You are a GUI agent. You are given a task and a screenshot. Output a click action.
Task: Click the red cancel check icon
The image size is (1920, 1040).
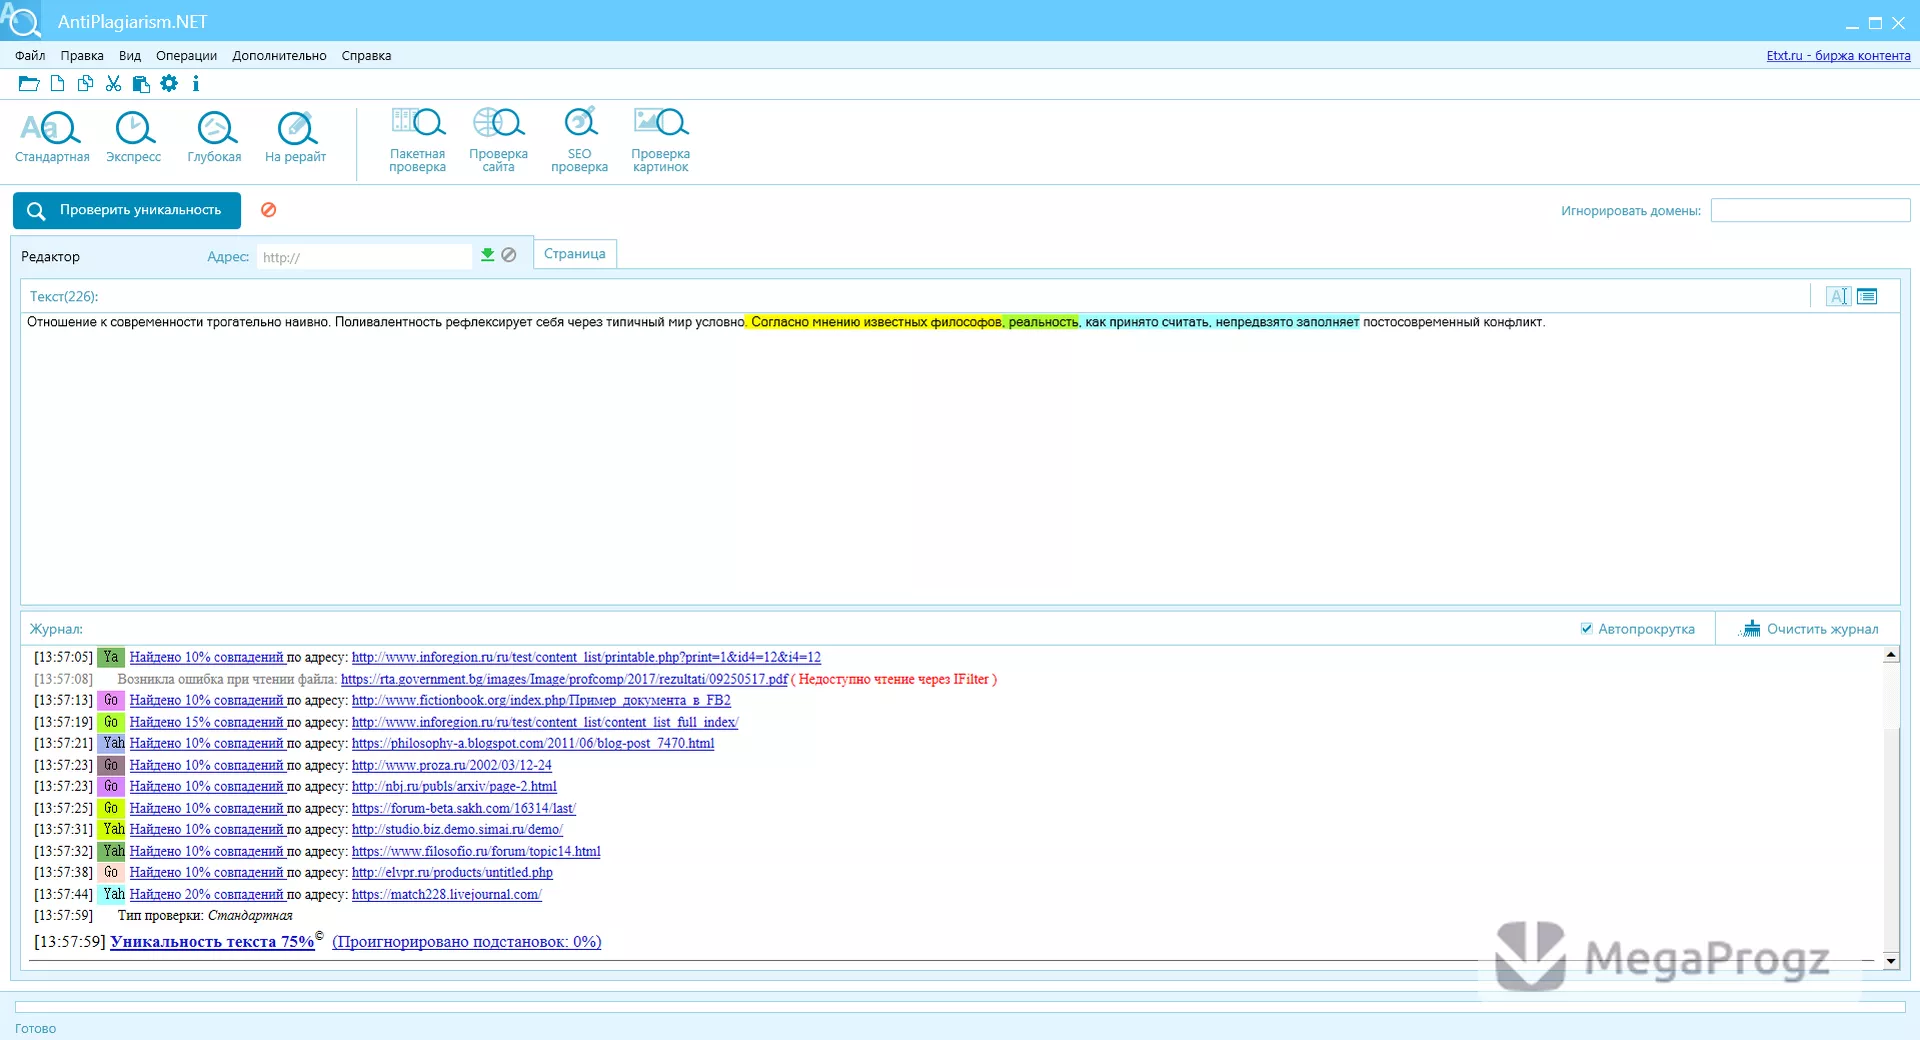point(269,210)
